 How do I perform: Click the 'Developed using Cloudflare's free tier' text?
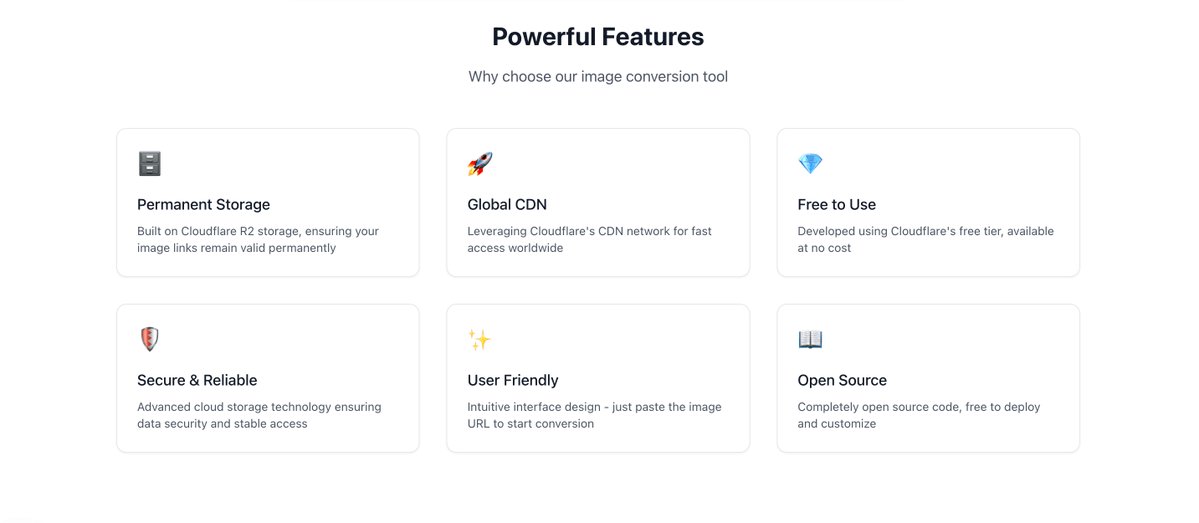[x=925, y=239]
